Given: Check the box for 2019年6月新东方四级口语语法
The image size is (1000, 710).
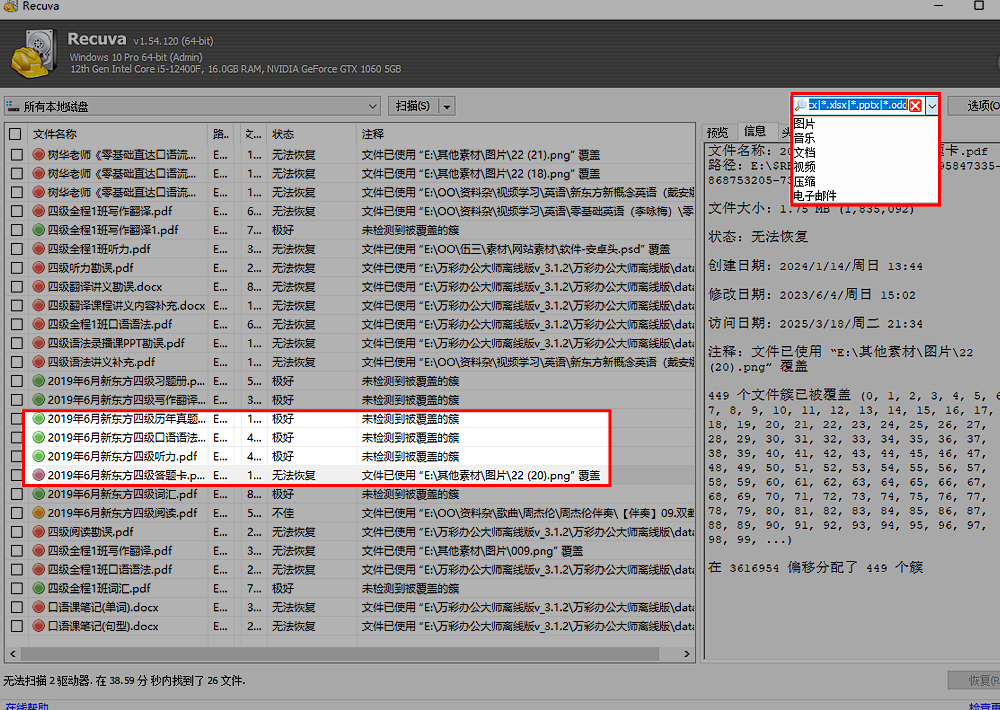Looking at the screenshot, I should point(17,438).
